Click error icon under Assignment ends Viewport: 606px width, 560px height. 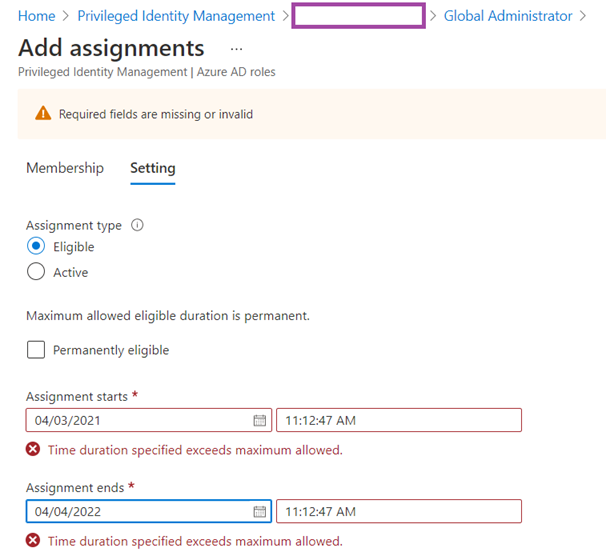[x=33, y=540]
